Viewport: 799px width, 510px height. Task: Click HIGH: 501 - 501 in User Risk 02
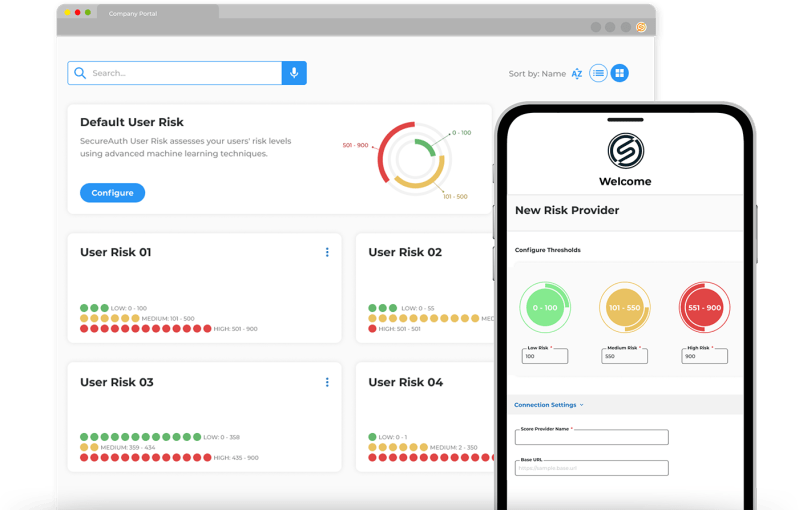coord(400,329)
